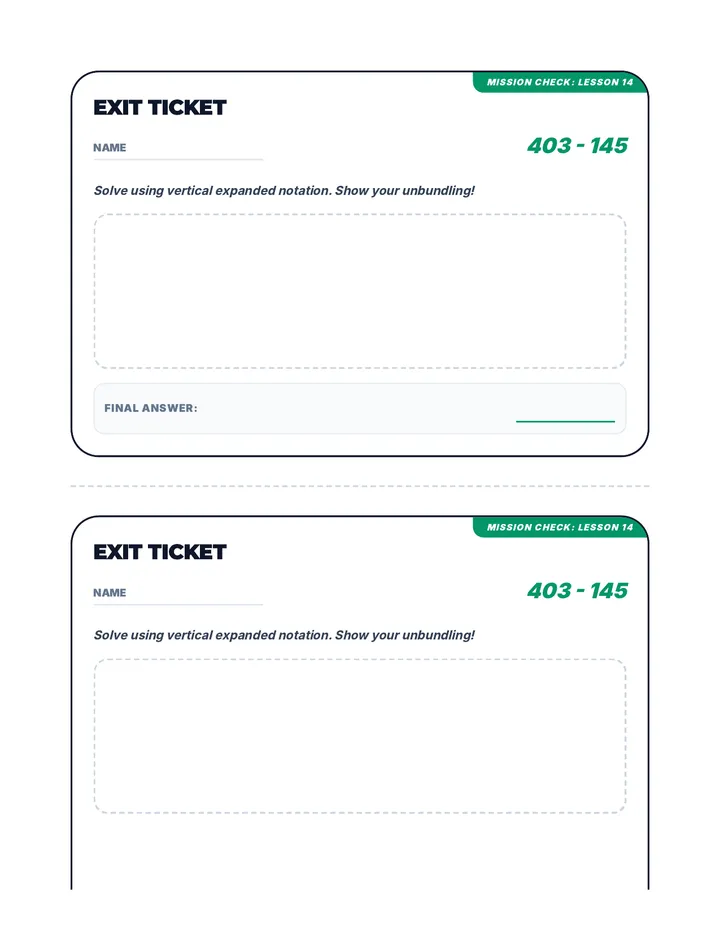Select the second Mission Check Lesson 14 badge
Image resolution: width=720 pixels, height=932 pixels.
click(x=560, y=527)
